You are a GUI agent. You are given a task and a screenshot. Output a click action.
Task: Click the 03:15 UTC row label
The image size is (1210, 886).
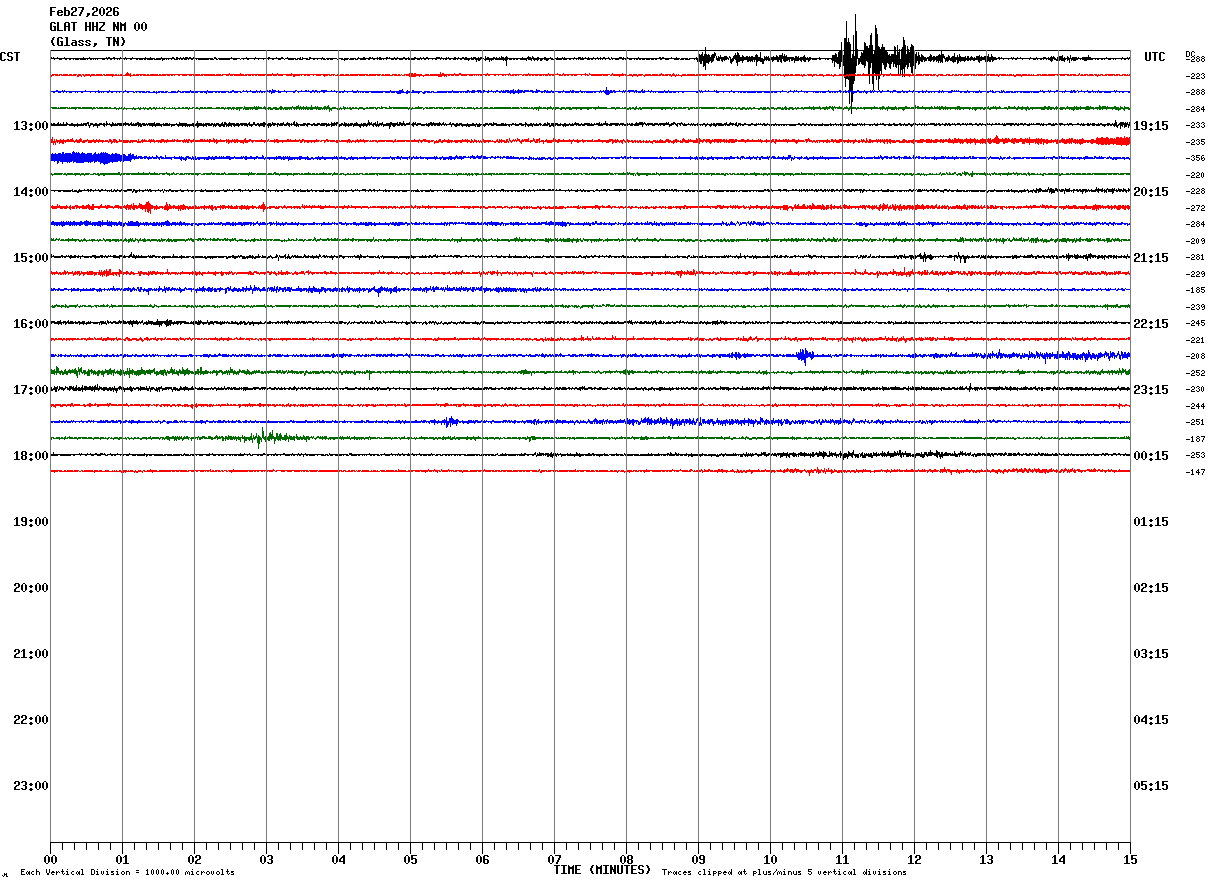click(x=1151, y=653)
